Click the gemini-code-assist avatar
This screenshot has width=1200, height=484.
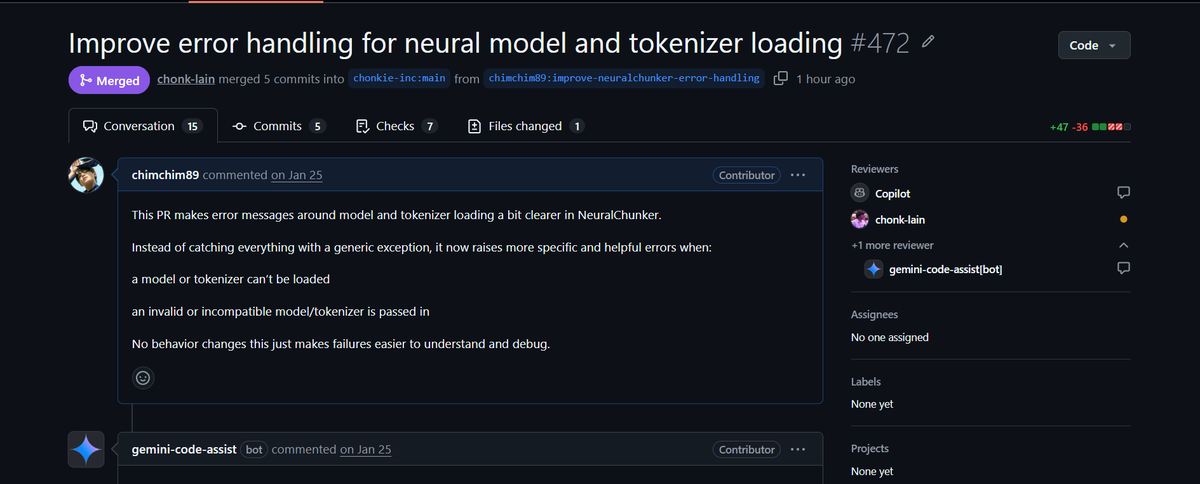[x=86, y=450]
